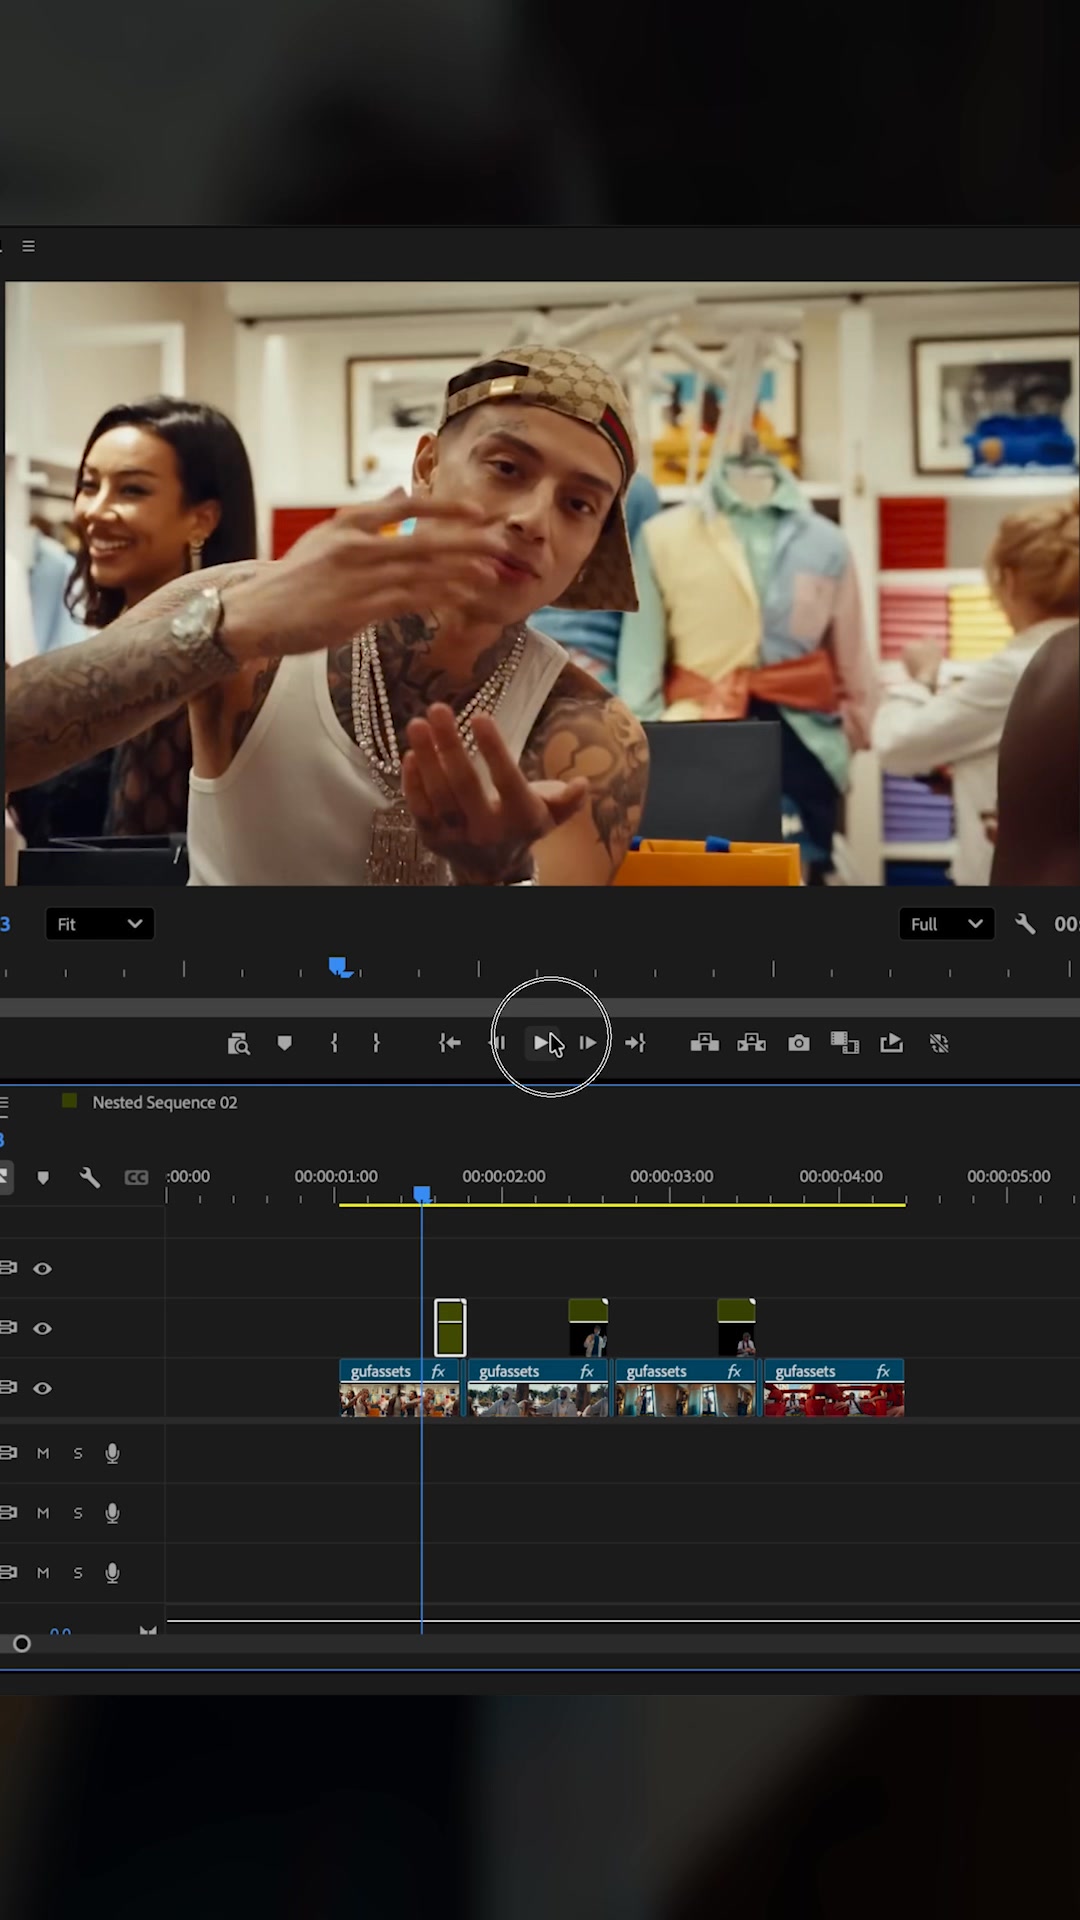Toggle eye on the empty top video track

coord(42,1268)
